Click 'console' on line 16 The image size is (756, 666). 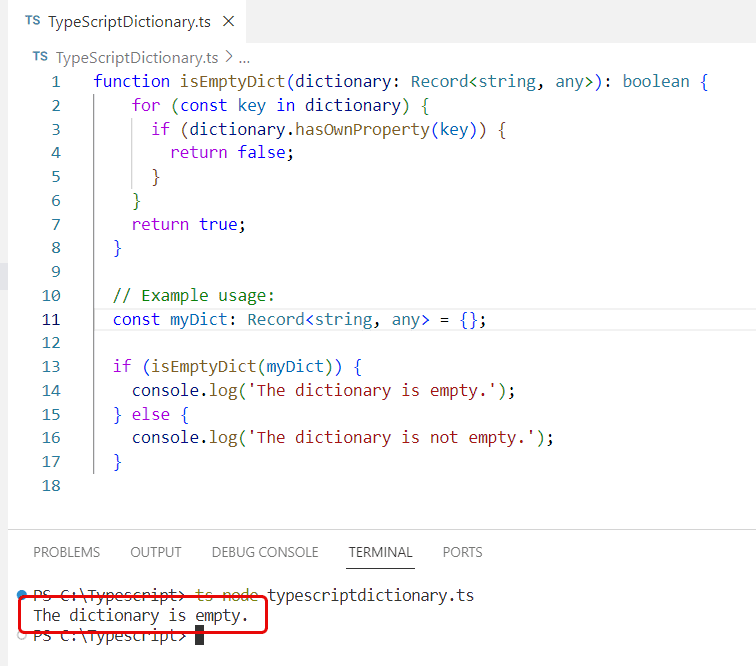[165, 438]
